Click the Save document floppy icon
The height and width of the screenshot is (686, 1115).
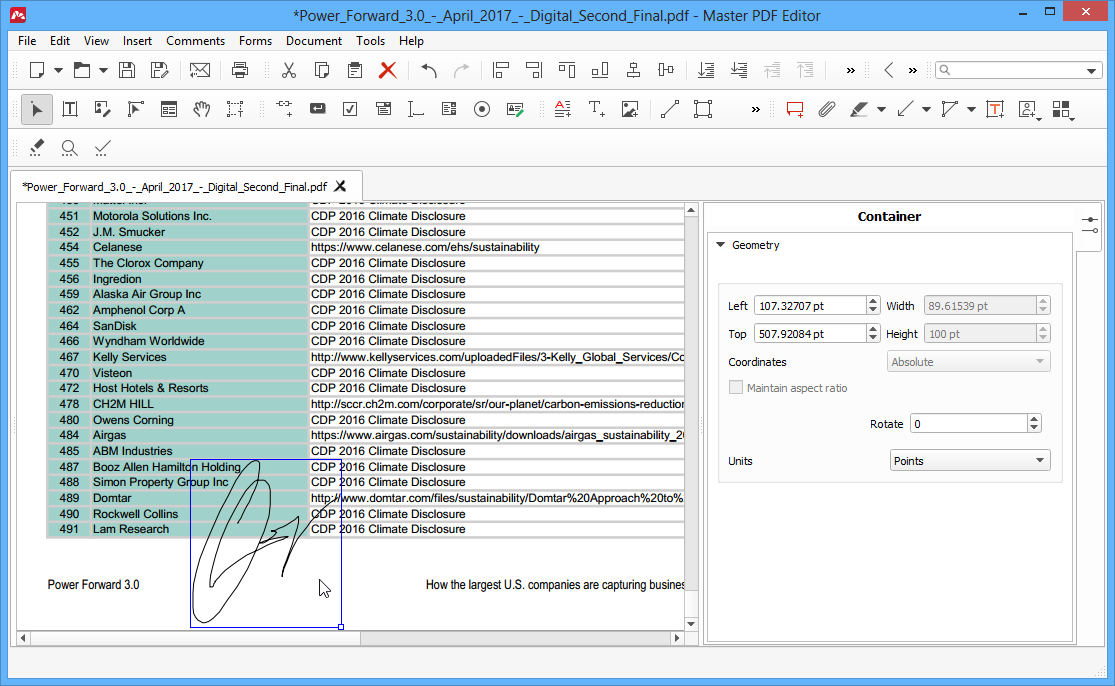click(127, 70)
